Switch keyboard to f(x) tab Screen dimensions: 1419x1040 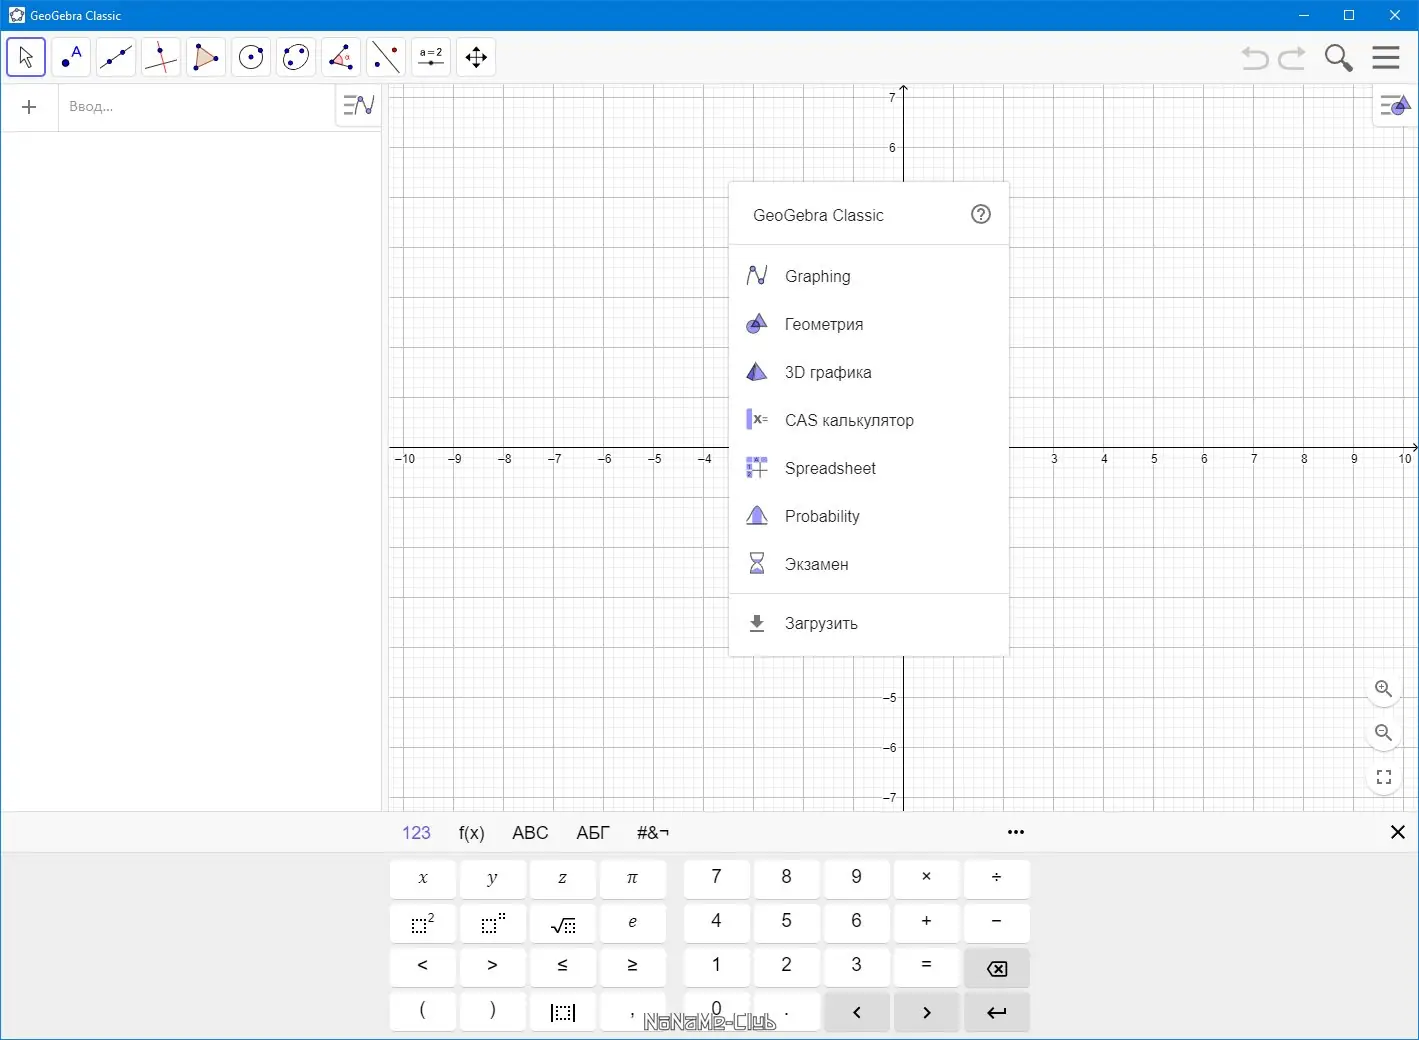[472, 833]
